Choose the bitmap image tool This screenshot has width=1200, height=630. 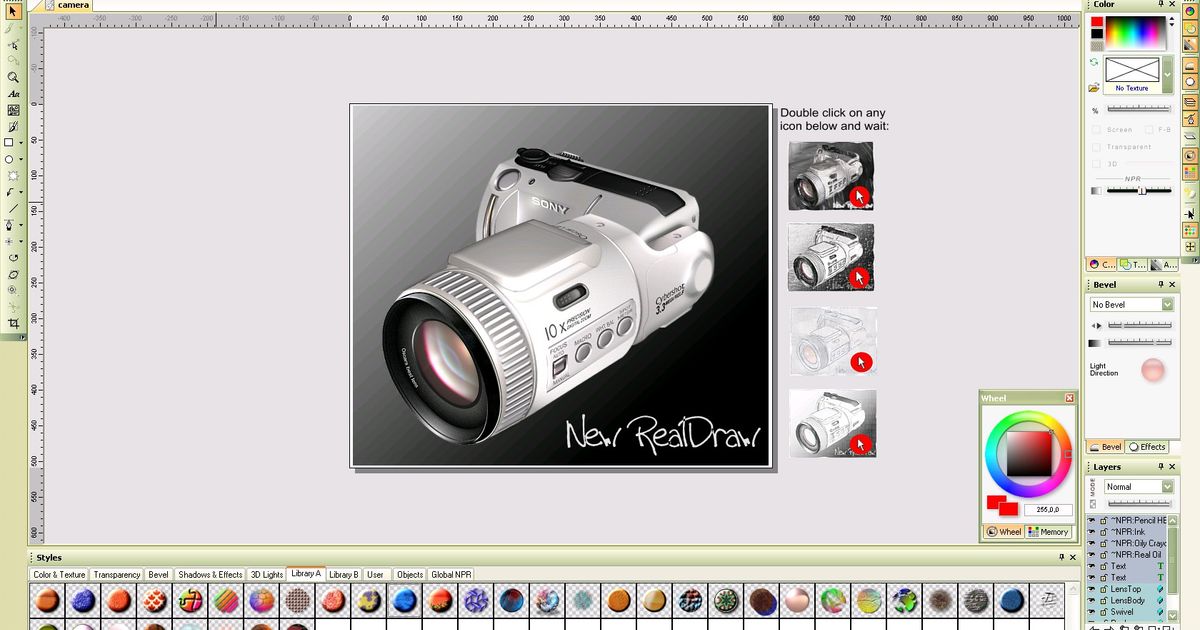(13, 110)
